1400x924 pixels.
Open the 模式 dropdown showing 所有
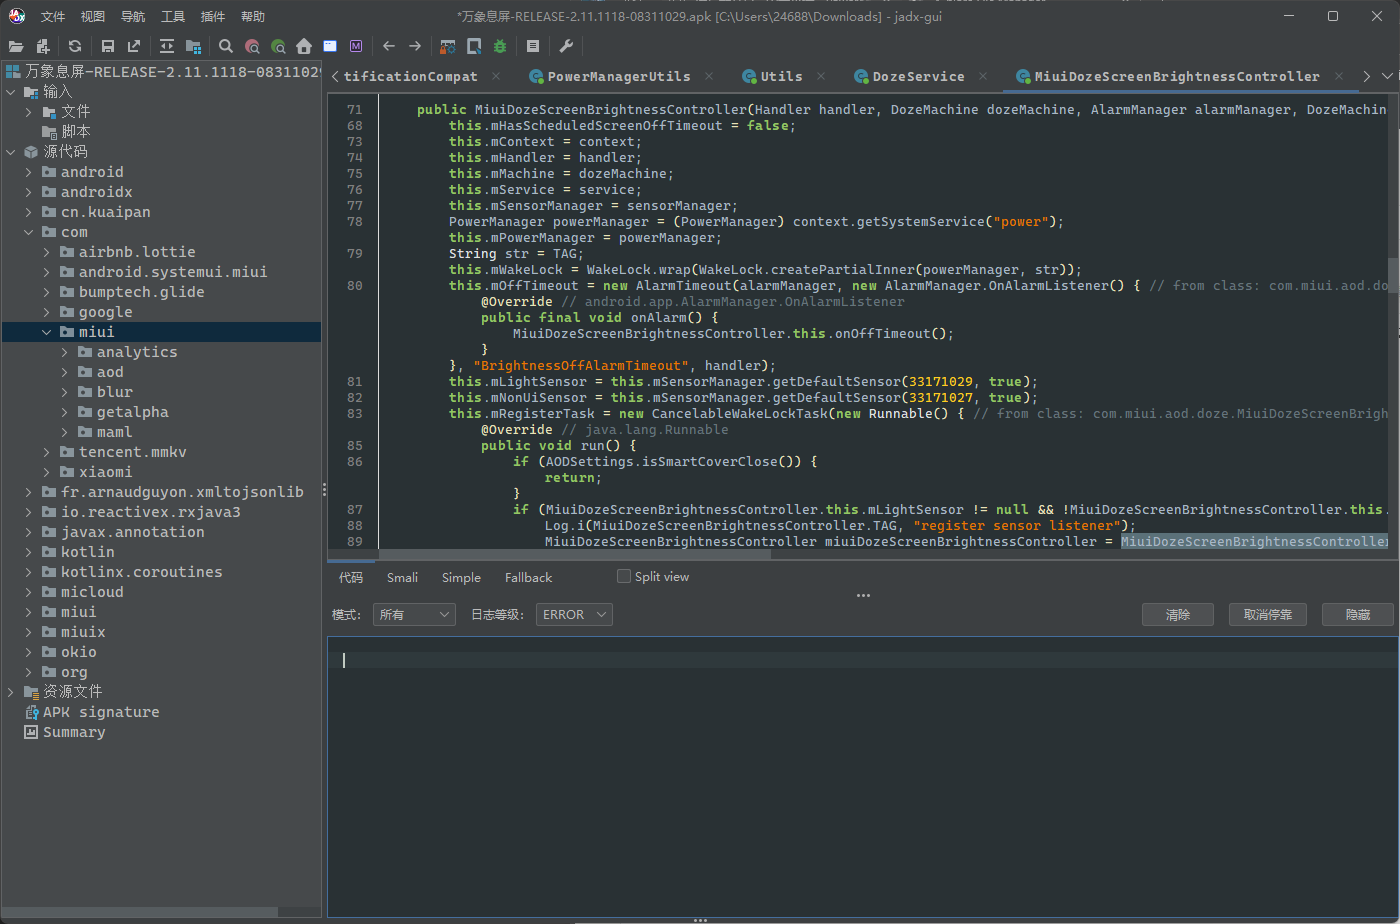coord(414,615)
